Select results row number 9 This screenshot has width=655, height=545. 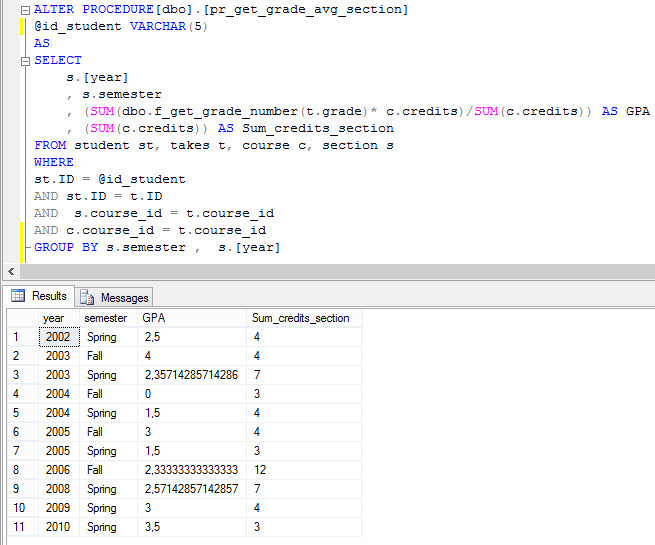tap(23, 489)
